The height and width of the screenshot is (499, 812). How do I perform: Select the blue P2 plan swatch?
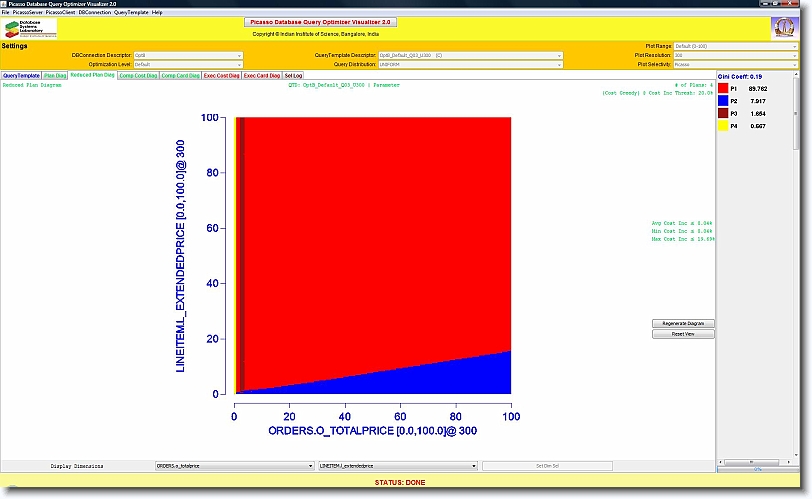(x=723, y=101)
